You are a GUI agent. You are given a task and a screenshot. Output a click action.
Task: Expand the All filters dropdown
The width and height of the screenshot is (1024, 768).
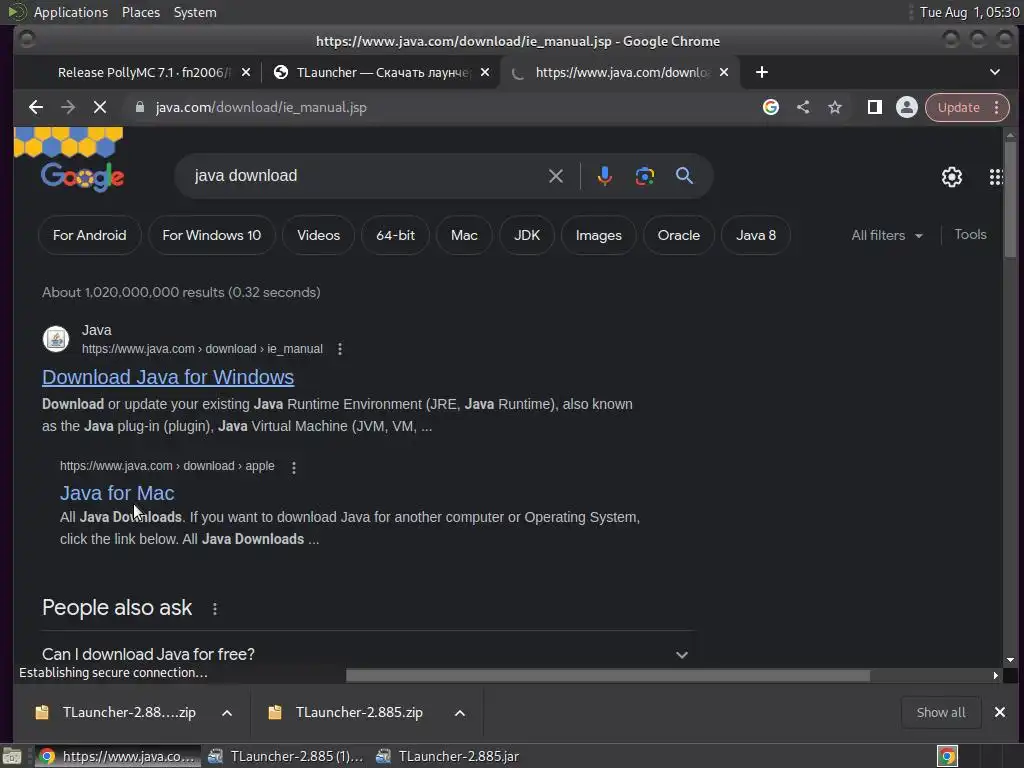887,235
